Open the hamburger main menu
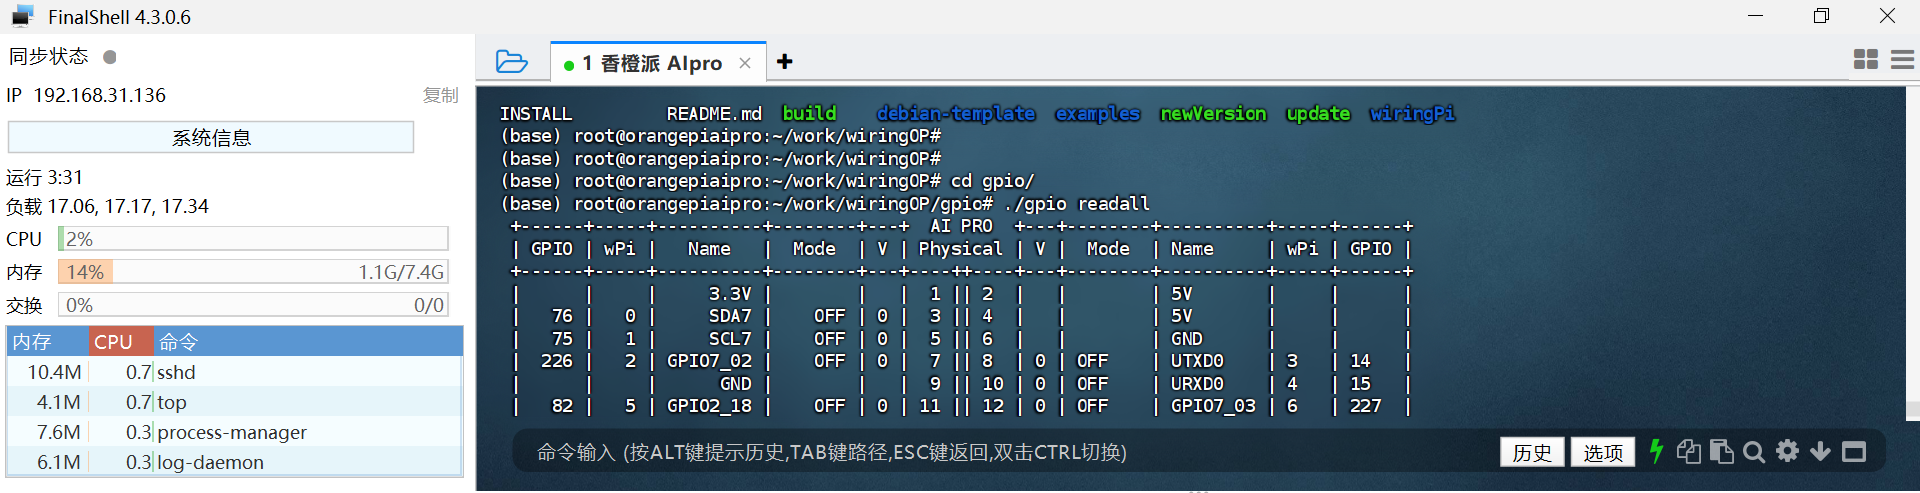The width and height of the screenshot is (1920, 493). [1903, 60]
